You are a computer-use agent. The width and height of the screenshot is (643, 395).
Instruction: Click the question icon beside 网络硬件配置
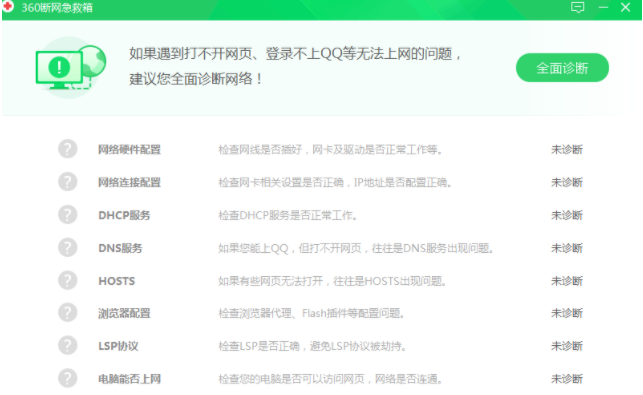(68, 149)
